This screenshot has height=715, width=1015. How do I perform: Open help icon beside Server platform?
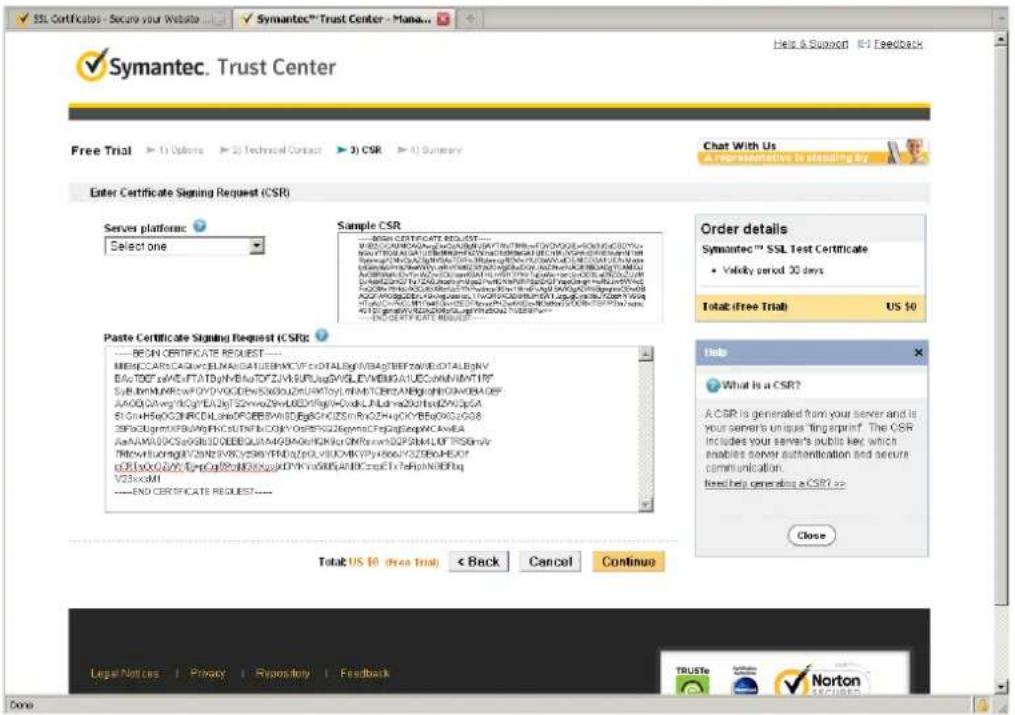[x=200, y=226]
